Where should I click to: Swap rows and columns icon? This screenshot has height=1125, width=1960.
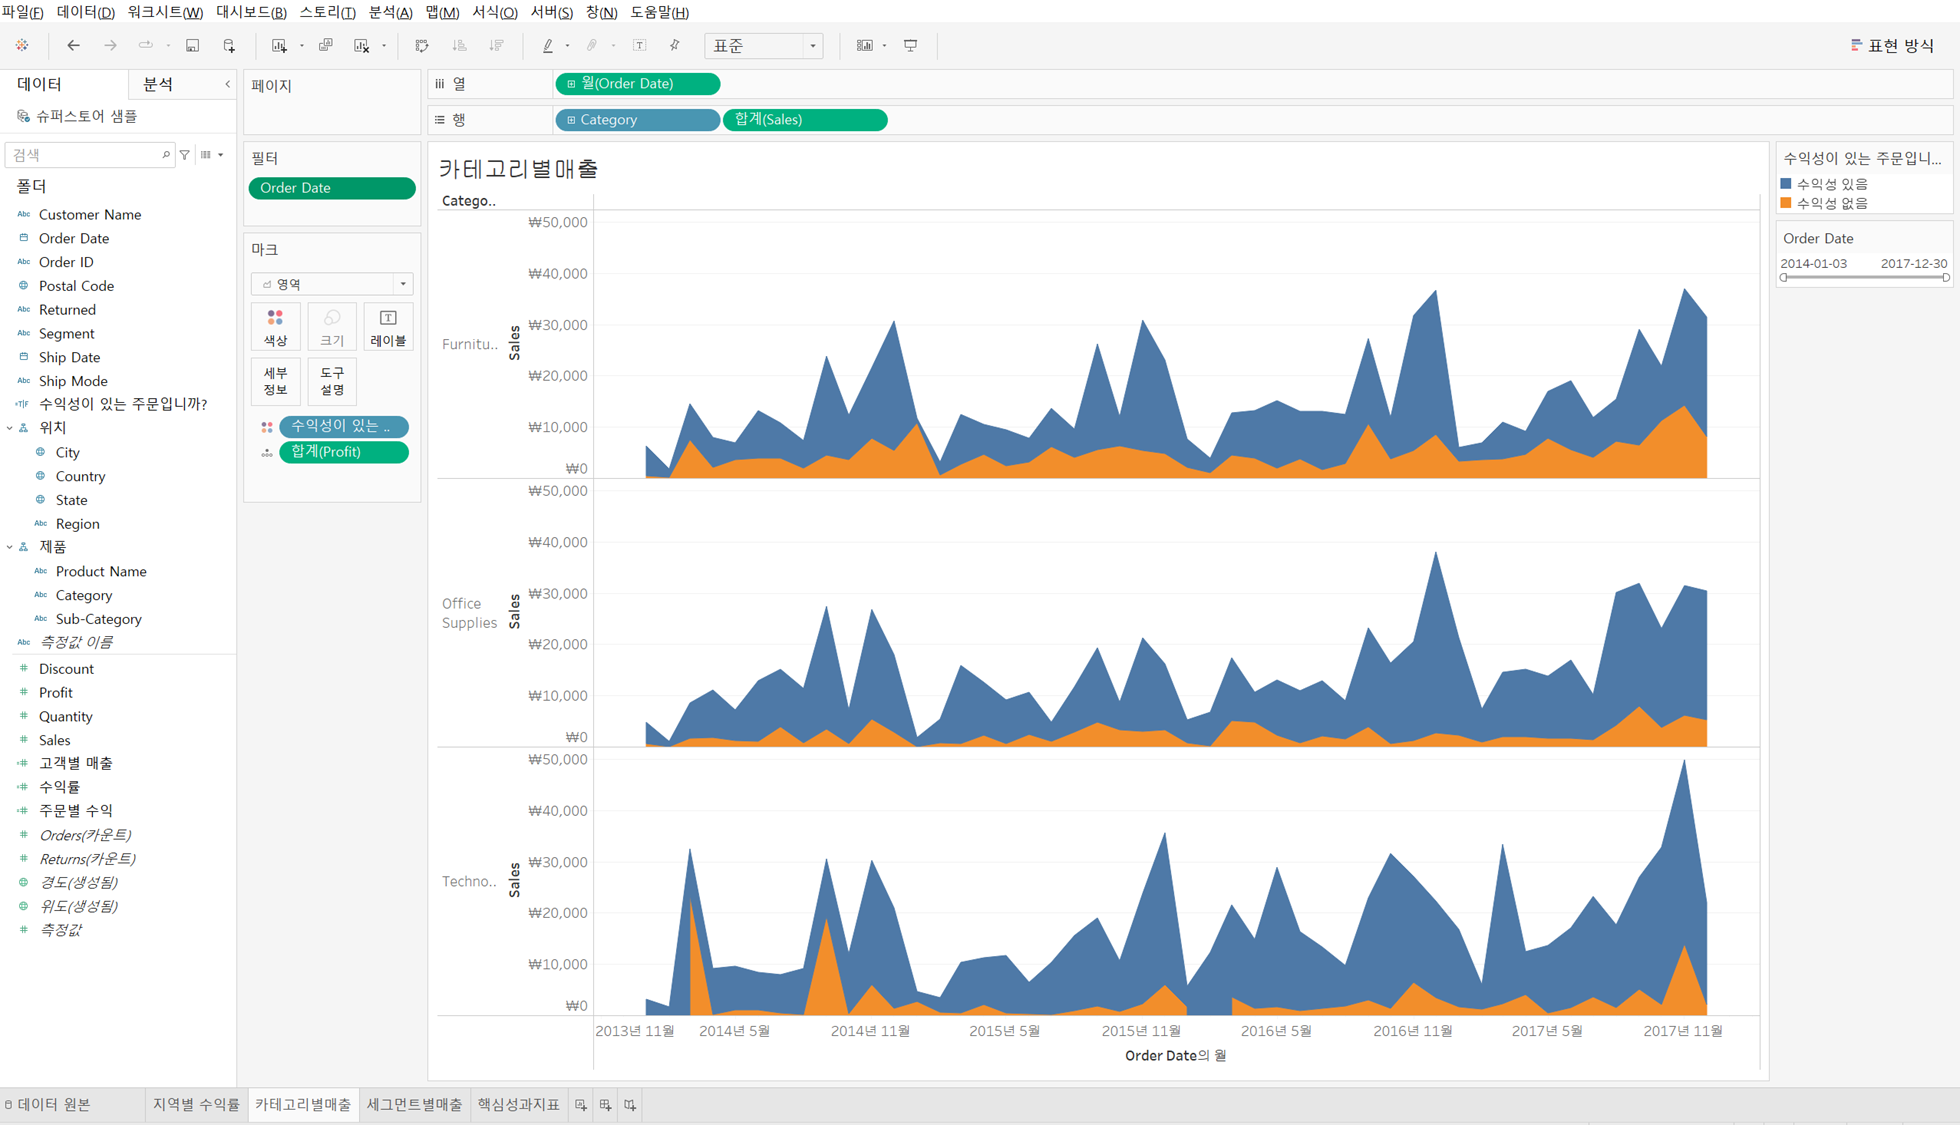(422, 45)
